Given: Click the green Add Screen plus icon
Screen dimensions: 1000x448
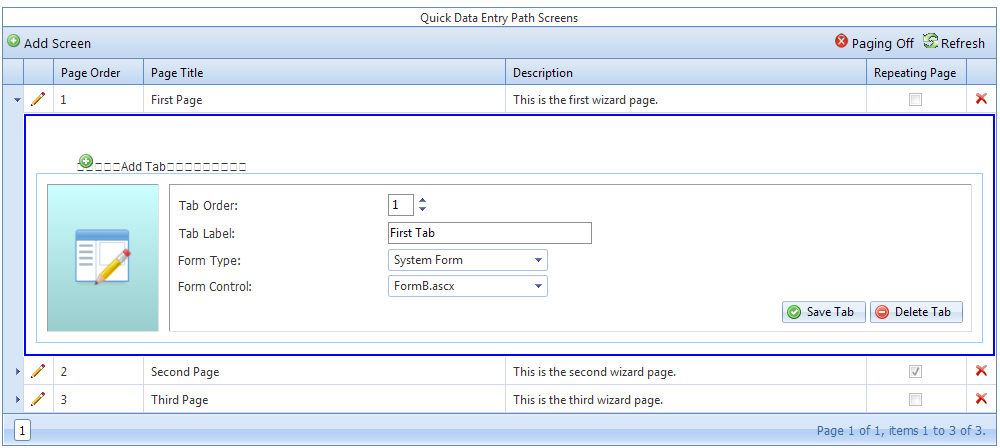Looking at the screenshot, I should tap(14, 42).
